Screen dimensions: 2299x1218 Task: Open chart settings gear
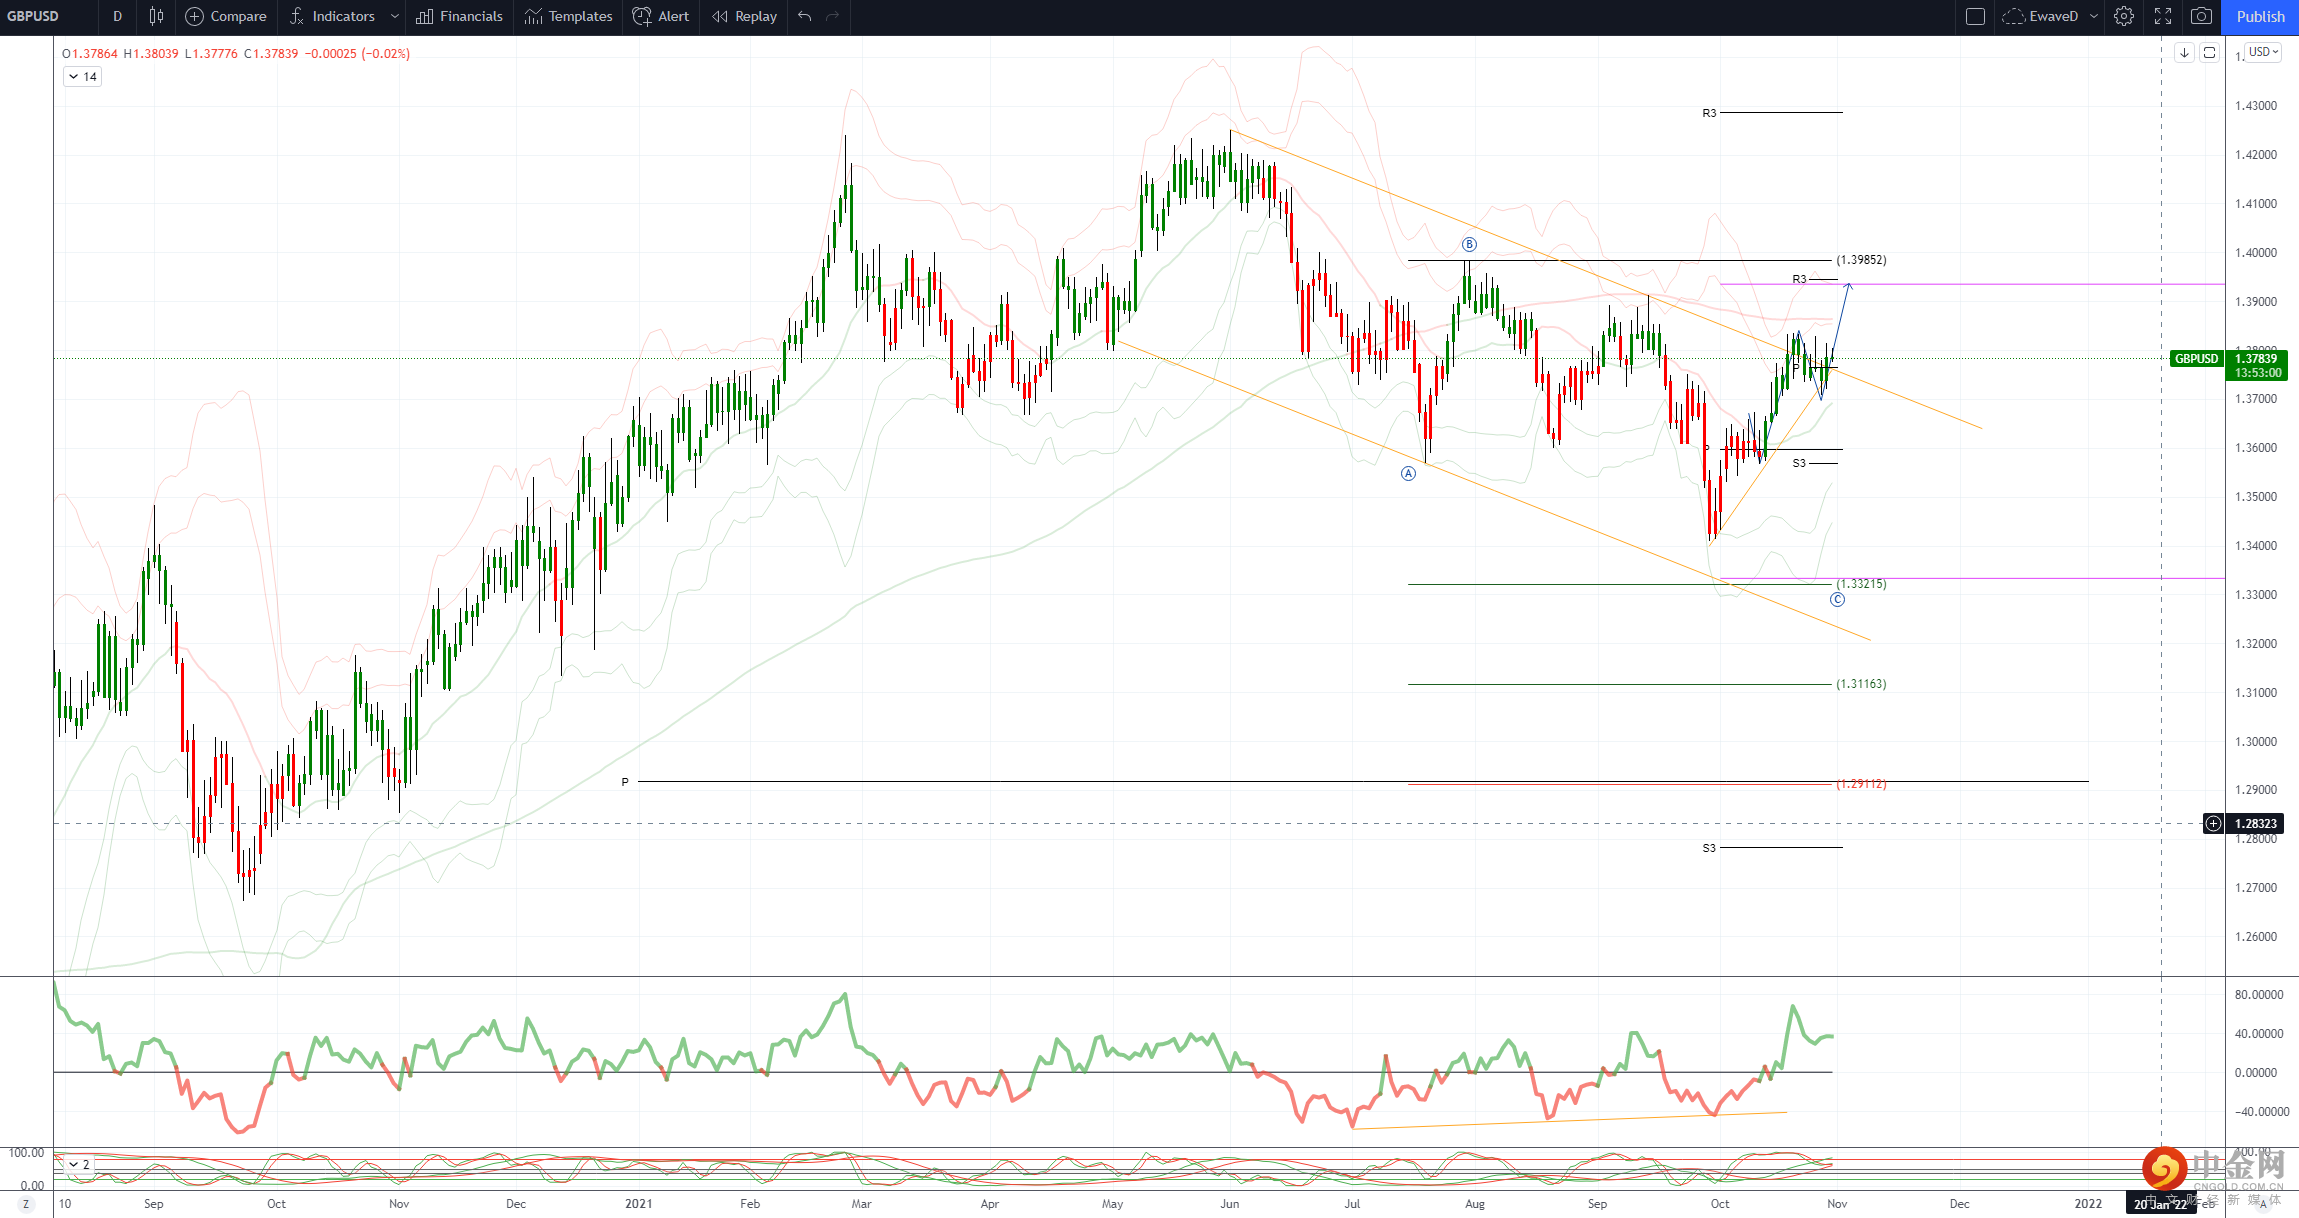coord(2124,16)
